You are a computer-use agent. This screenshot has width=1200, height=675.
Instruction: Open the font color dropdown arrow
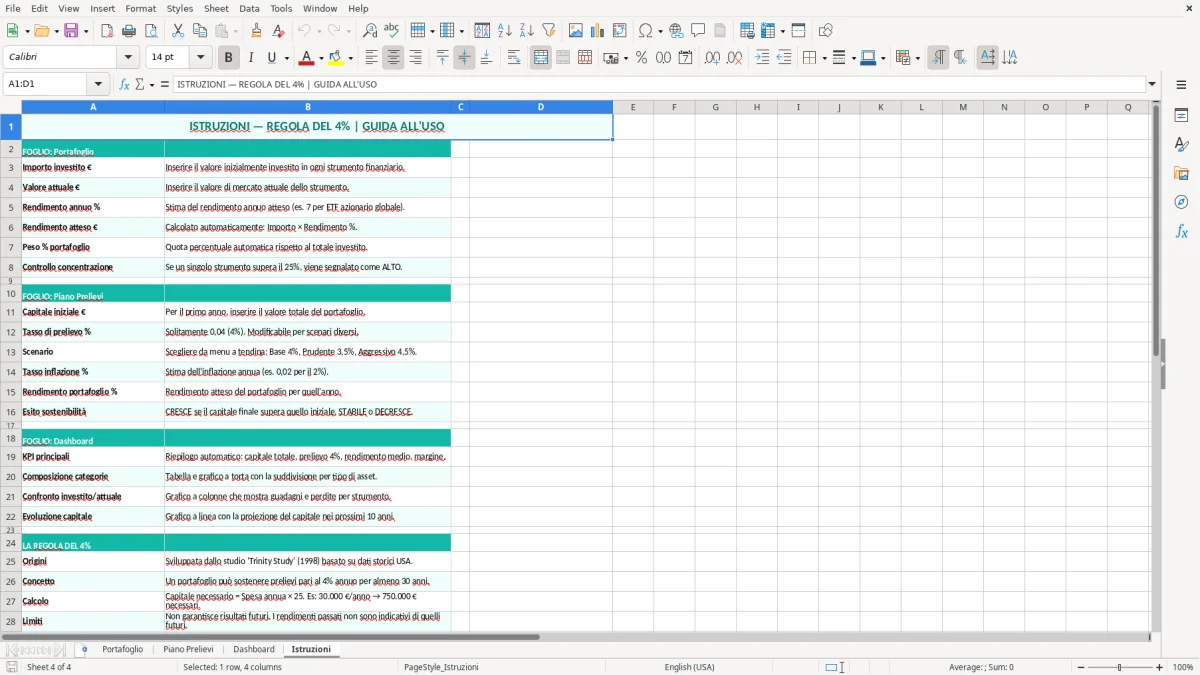pos(321,58)
